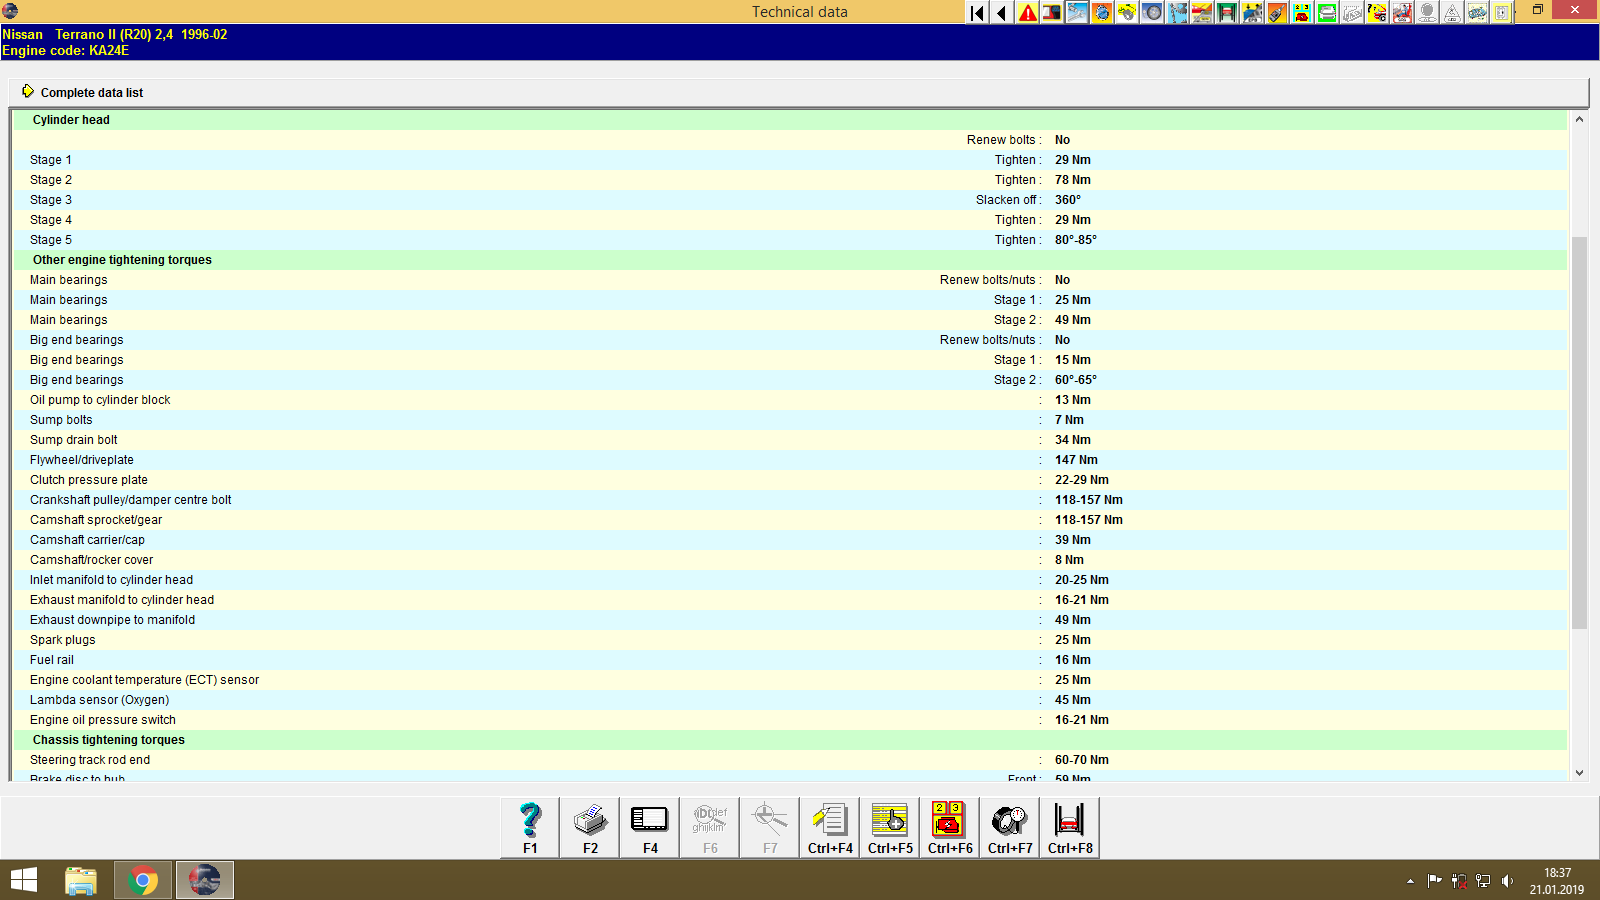Open File Explorer from the taskbar
Image resolution: width=1600 pixels, height=900 pixels.
81,880
